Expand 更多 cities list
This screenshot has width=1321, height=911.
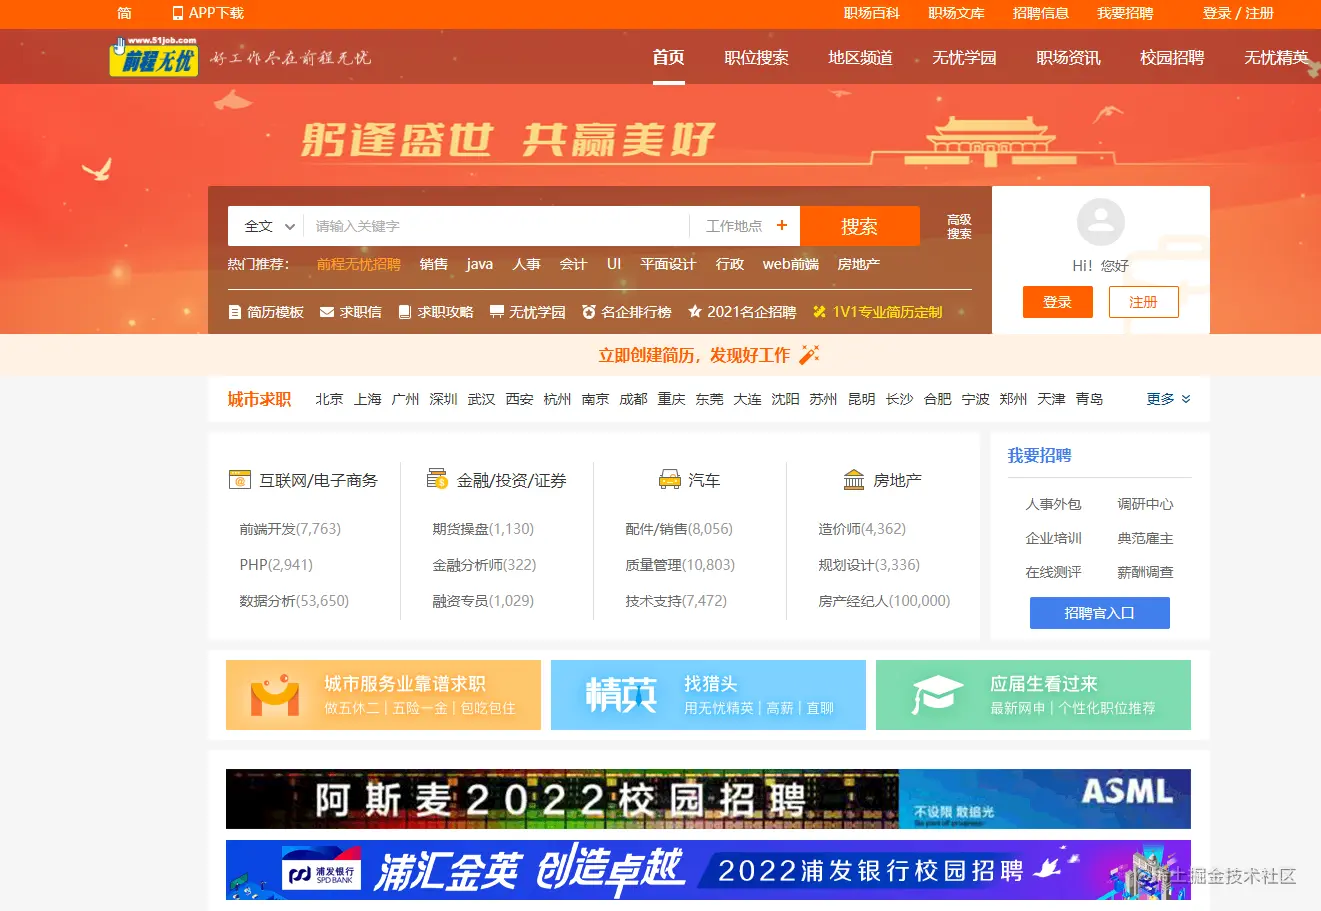pos(1168,399)
